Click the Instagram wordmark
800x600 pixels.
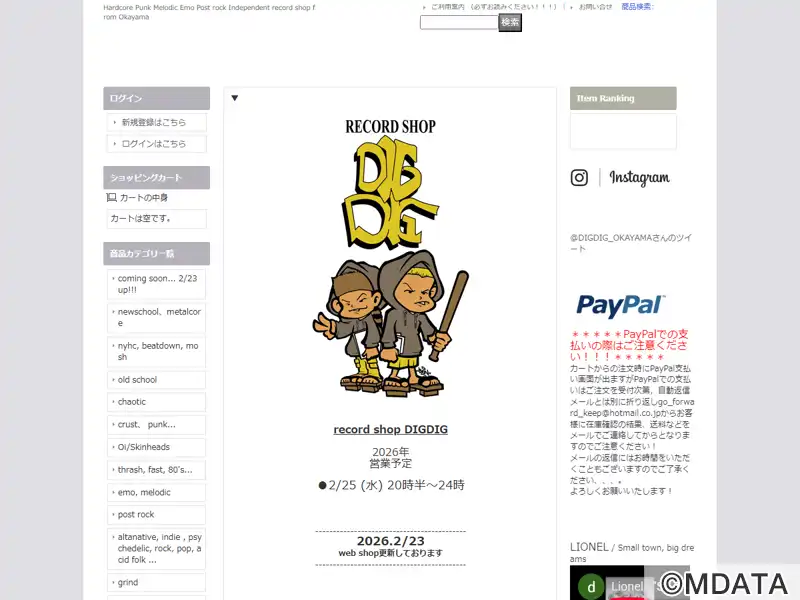[639, 178]
